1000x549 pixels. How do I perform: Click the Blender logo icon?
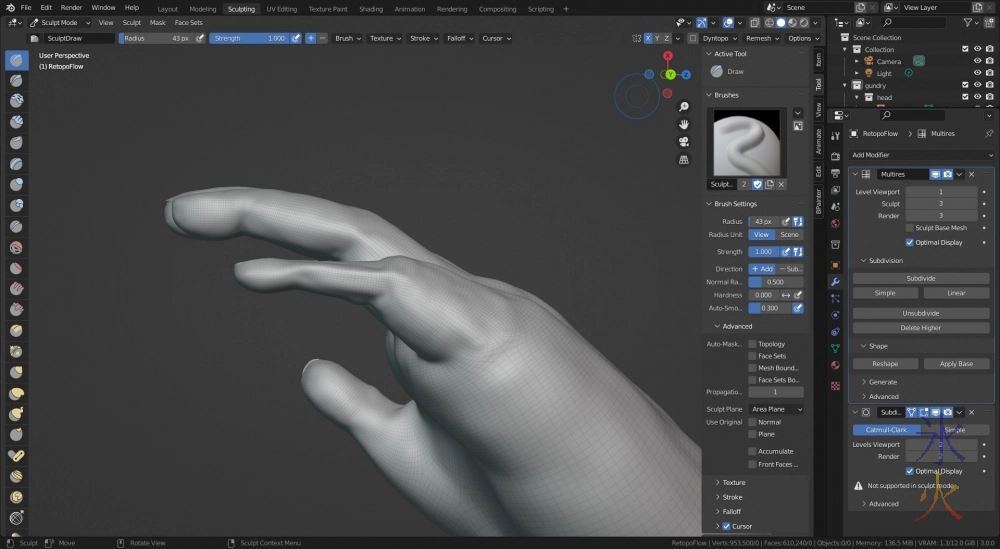tap(9, 8)
